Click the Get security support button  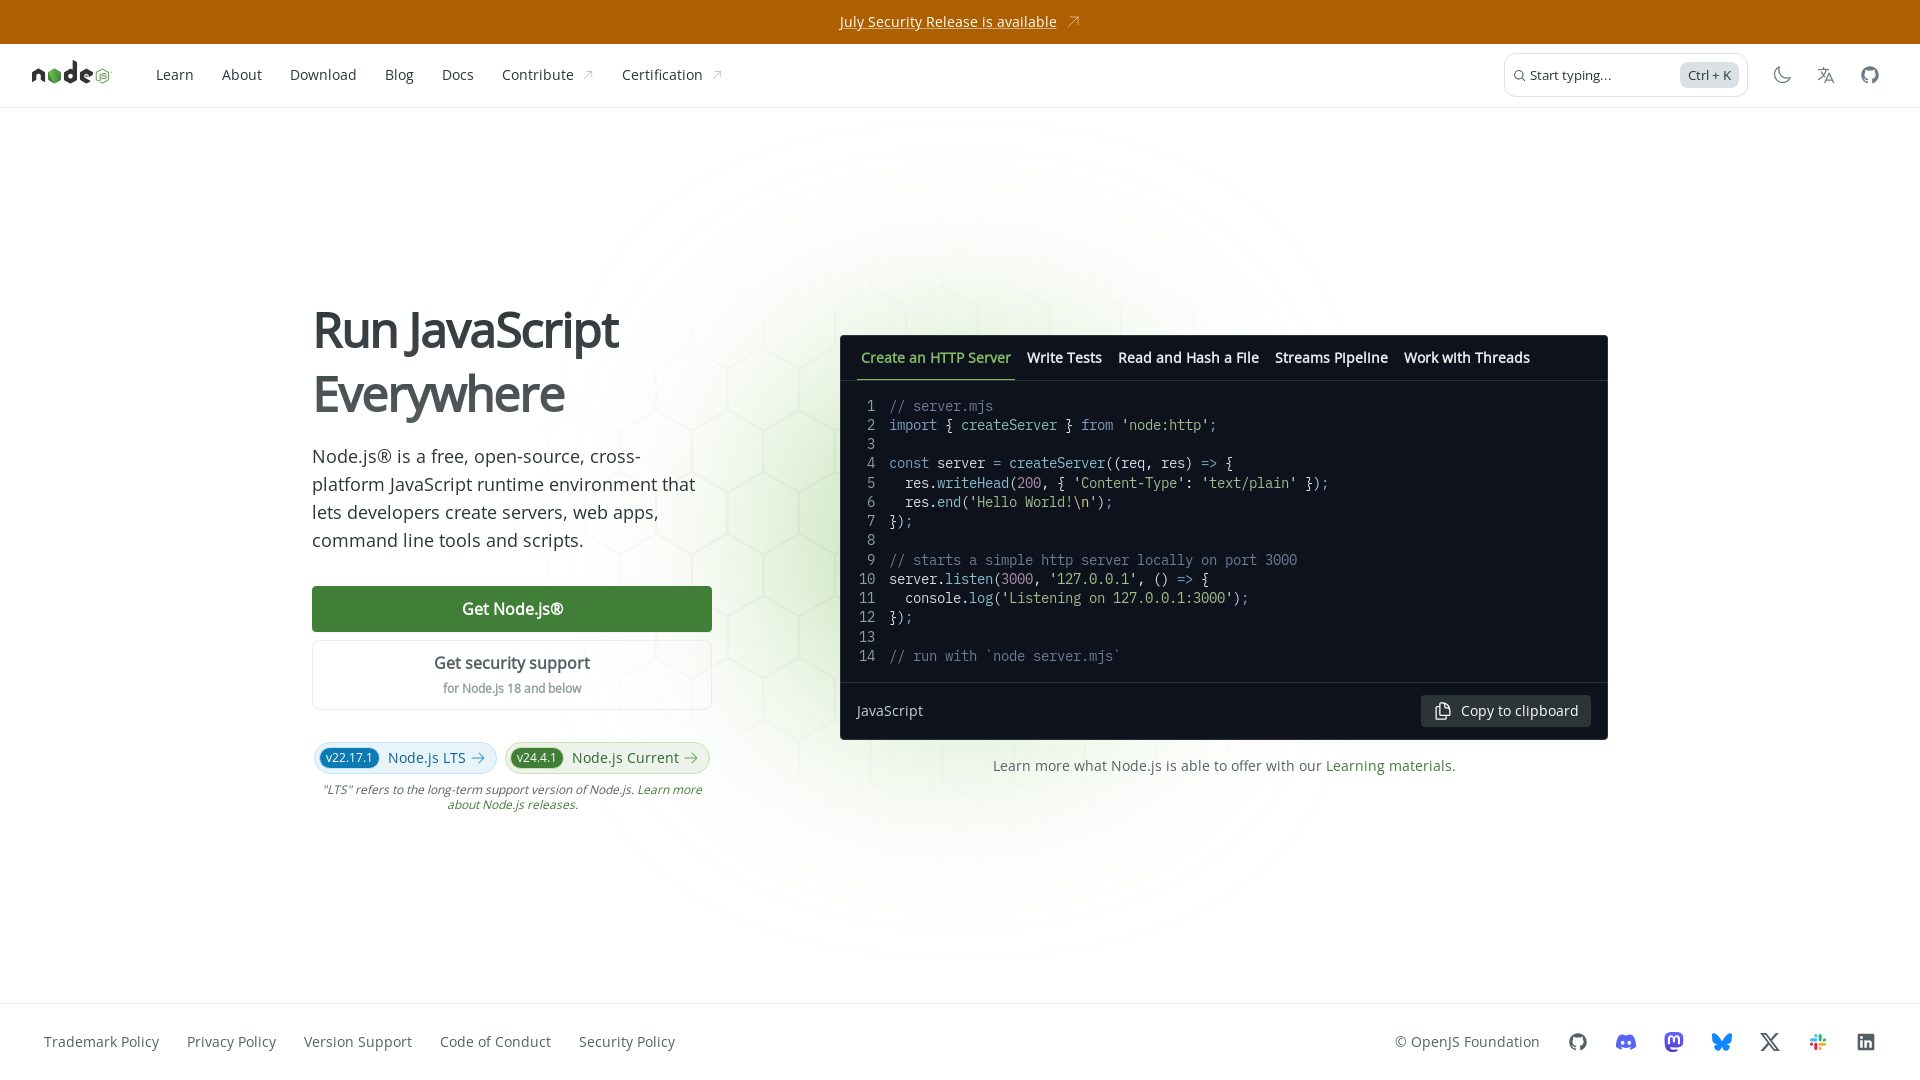coord(512,675)
